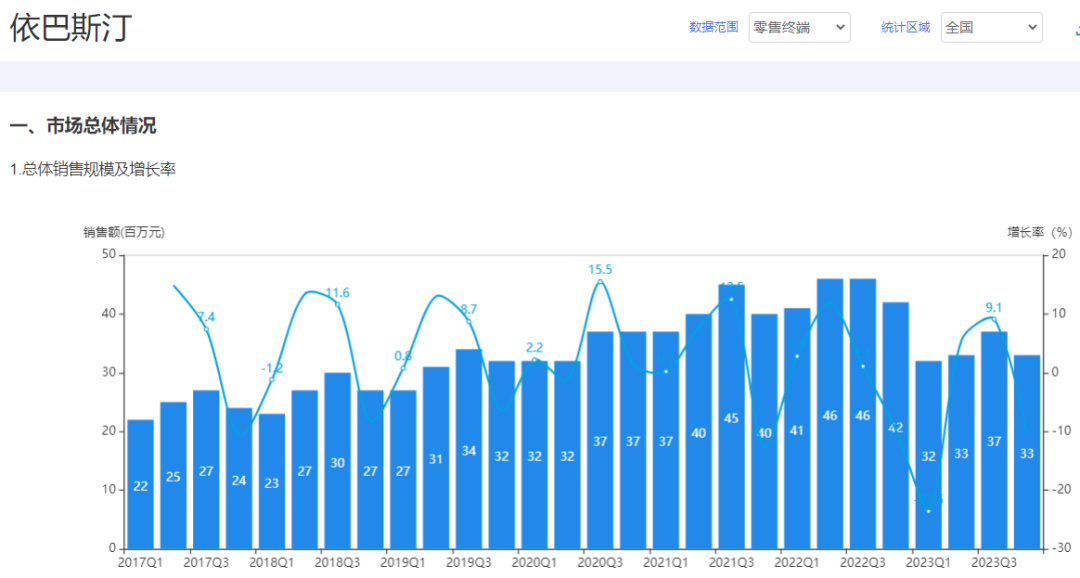Expand the 全国 statistics region dropdown
Screen dimensions: 1080x578
[x=991, y=28]
